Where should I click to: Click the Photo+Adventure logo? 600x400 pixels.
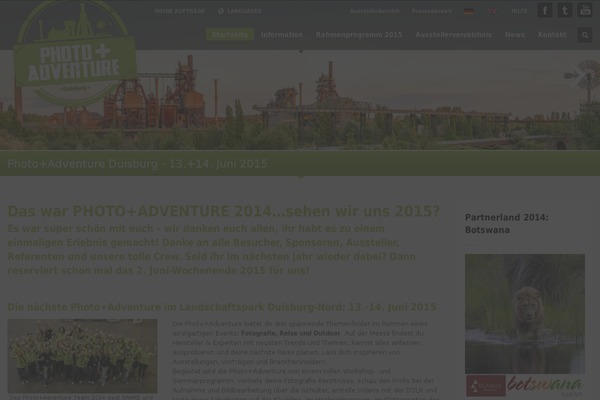(x=75, y=54)
